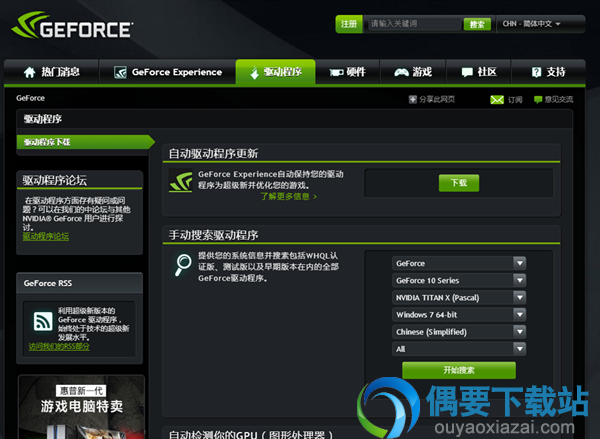600x439 pixels.
Task: Open the NVIDIA TITAN X (Pascal) dropdown
Action: point(459,297)
